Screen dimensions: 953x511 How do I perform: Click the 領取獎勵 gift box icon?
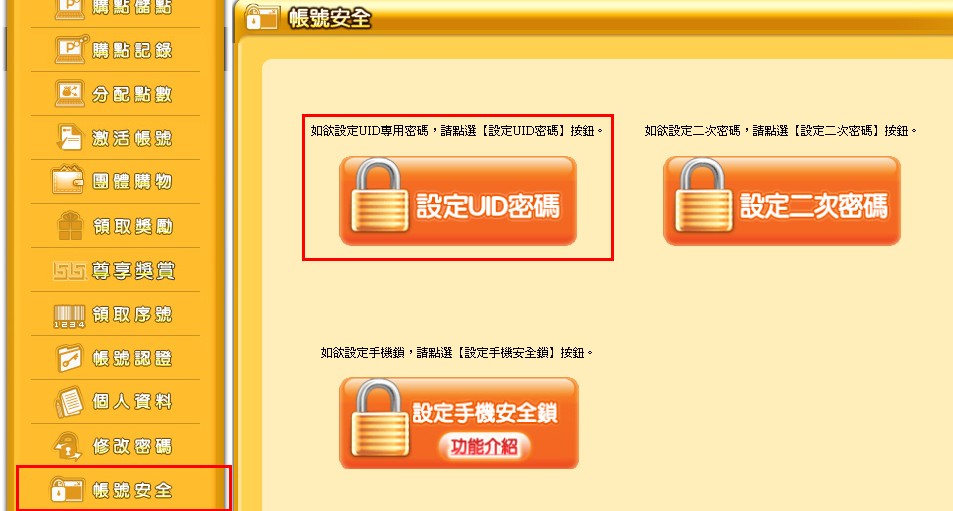(70, 225)
